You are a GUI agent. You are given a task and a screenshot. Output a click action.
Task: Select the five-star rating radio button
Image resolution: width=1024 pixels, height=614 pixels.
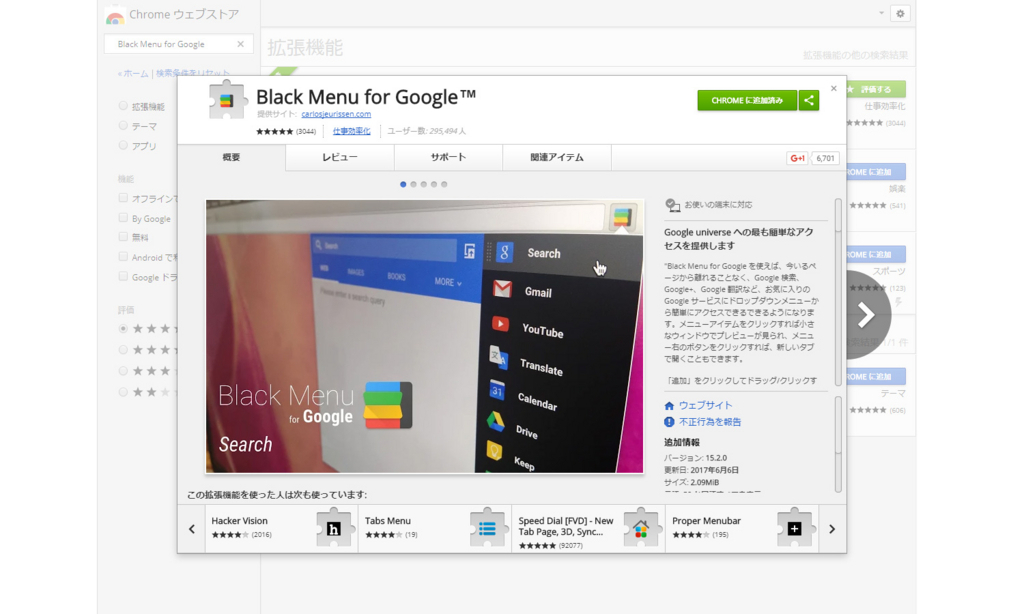tap(123, 329)
